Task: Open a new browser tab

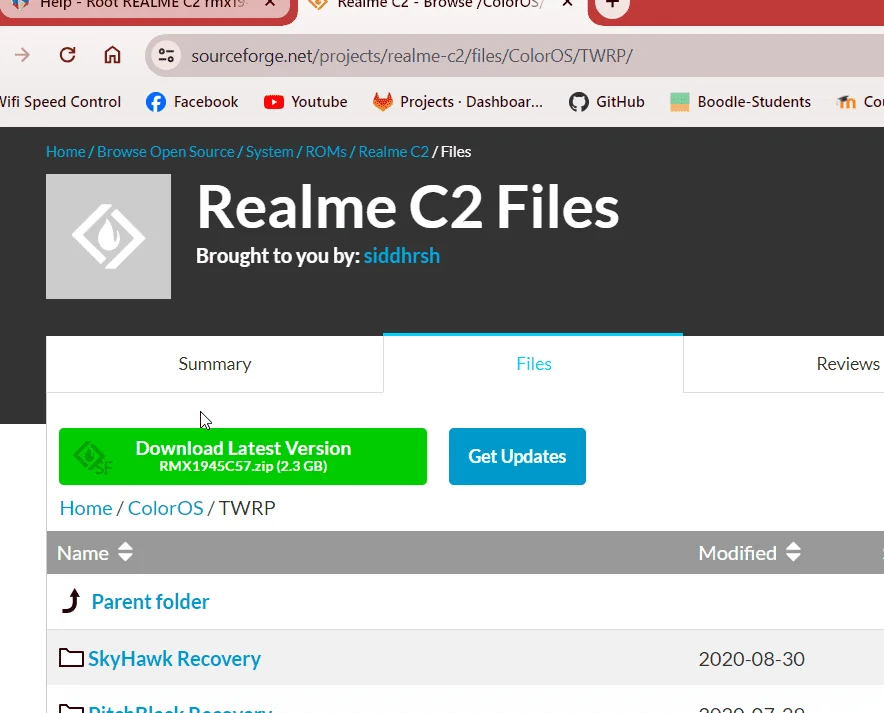Action: pos(613,5)
